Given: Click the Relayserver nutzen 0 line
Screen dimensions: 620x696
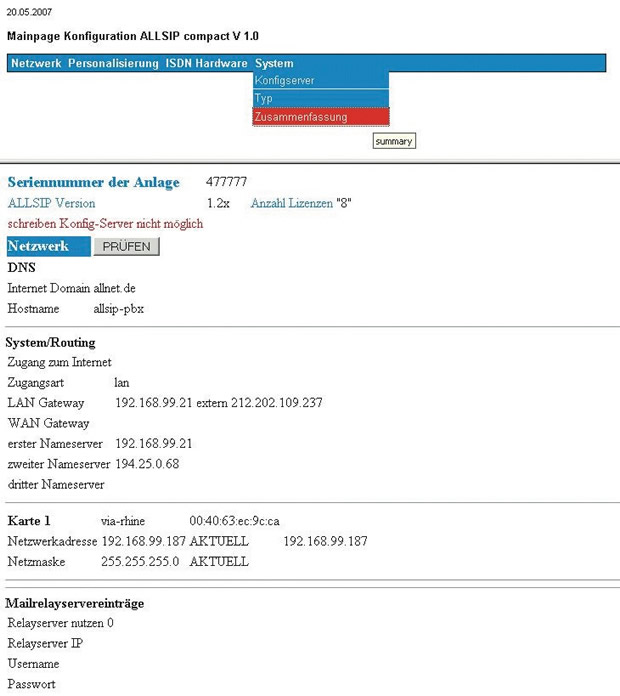Looking at the screenshot, I should click(x=60, y=623).
